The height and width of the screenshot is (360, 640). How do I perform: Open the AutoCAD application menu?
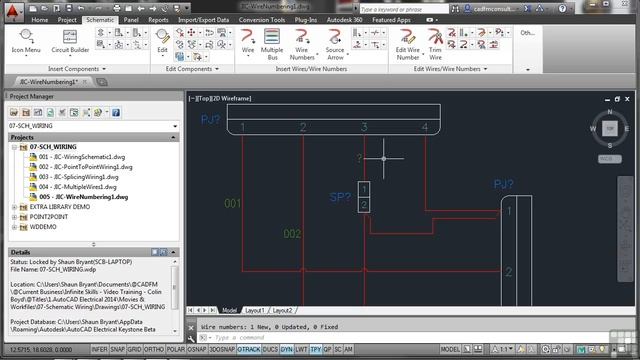click(13, 11)
